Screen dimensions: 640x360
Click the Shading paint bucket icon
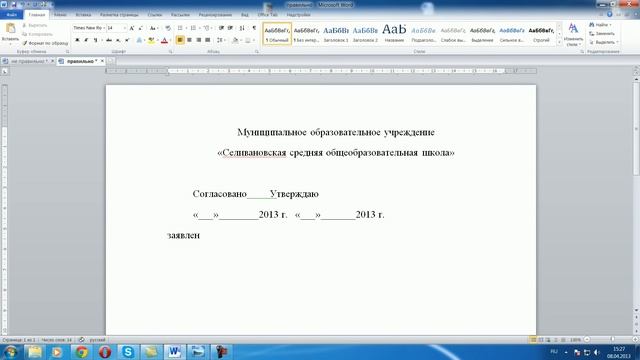pyautogui.click(x=236, y=40)
